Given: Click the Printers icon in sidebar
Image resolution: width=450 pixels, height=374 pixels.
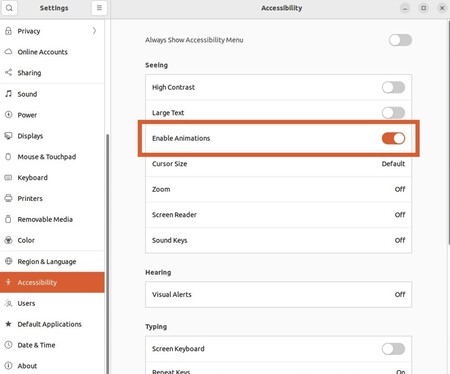Looking at the screenshot, I should click(x=8, y=198).
